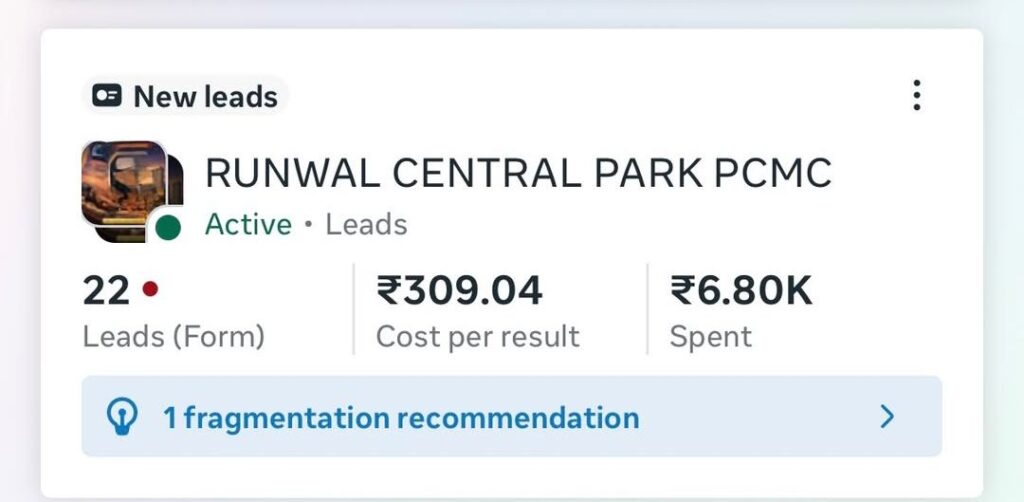Open the three-dot more options menu
The width and height of the screenshot is (1024, 502).
click(916, 95)
